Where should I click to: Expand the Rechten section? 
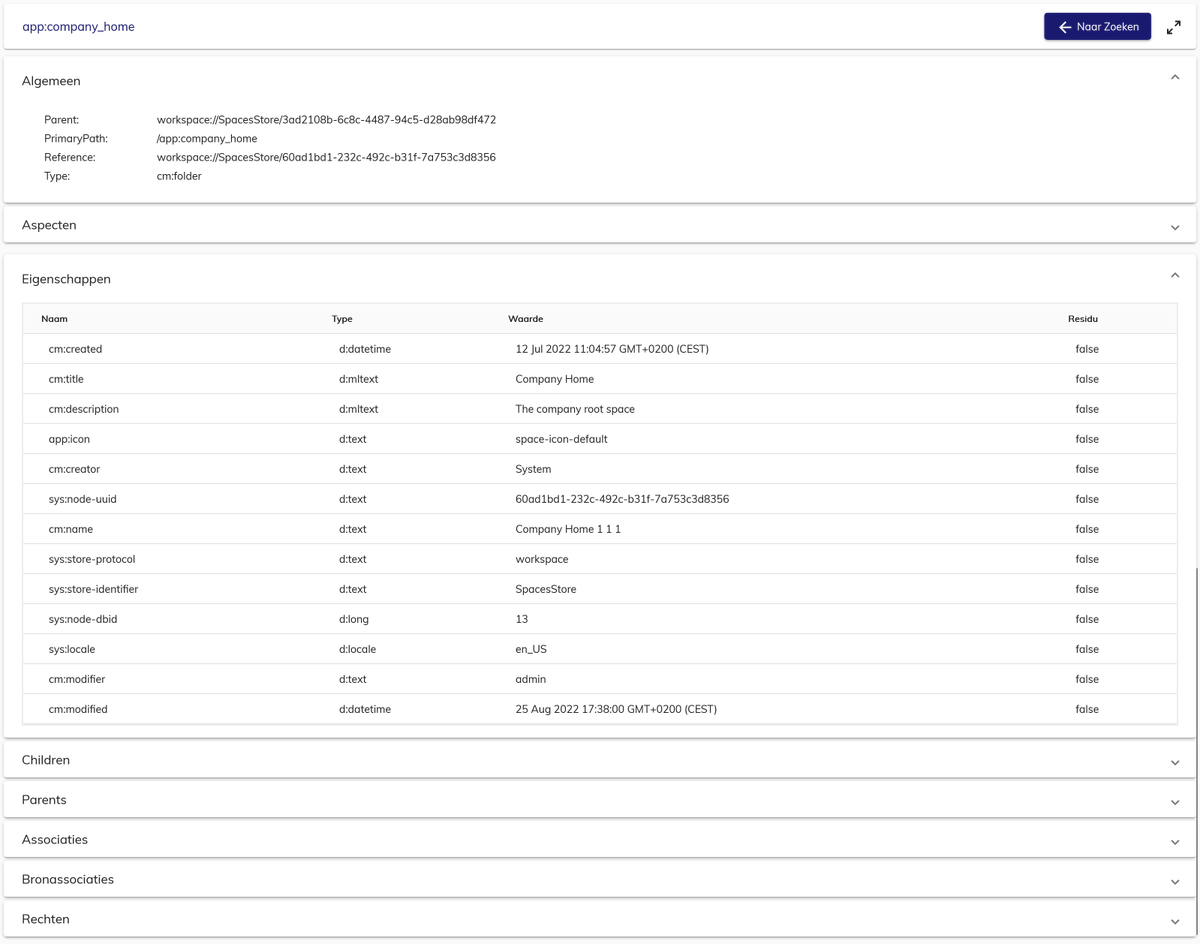[1175, 920]
